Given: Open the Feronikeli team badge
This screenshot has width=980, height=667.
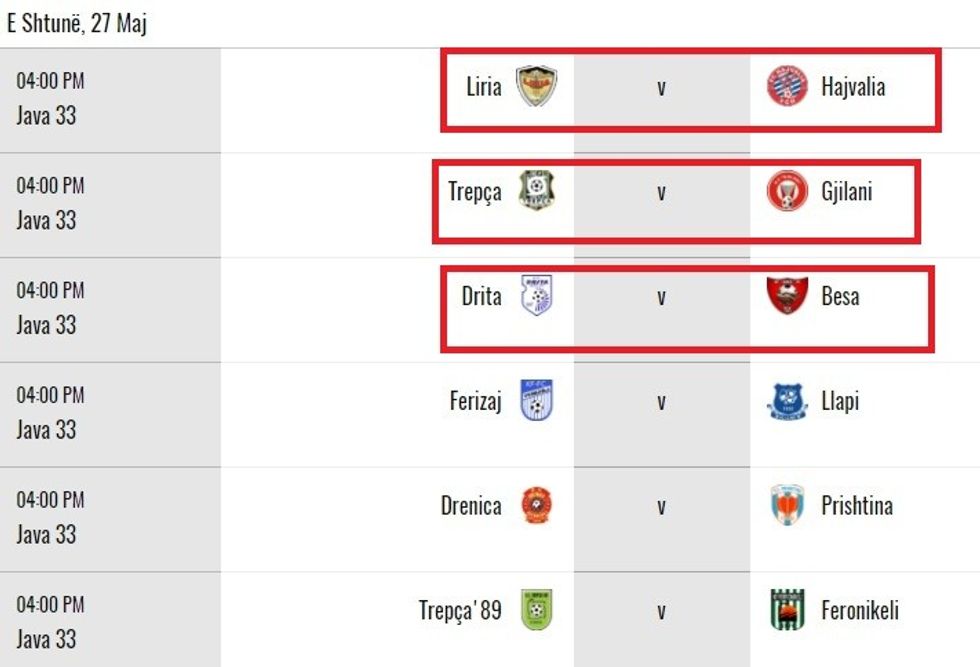Looking at the screenshot, I should pos(787,610).
